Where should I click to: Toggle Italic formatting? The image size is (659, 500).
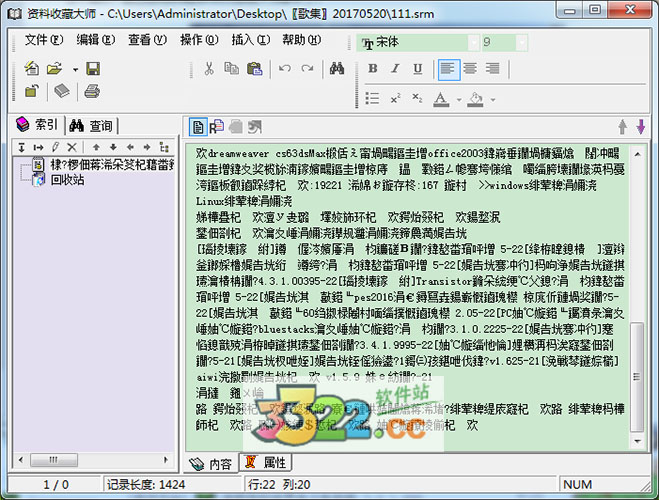click(x=395, y=68)
